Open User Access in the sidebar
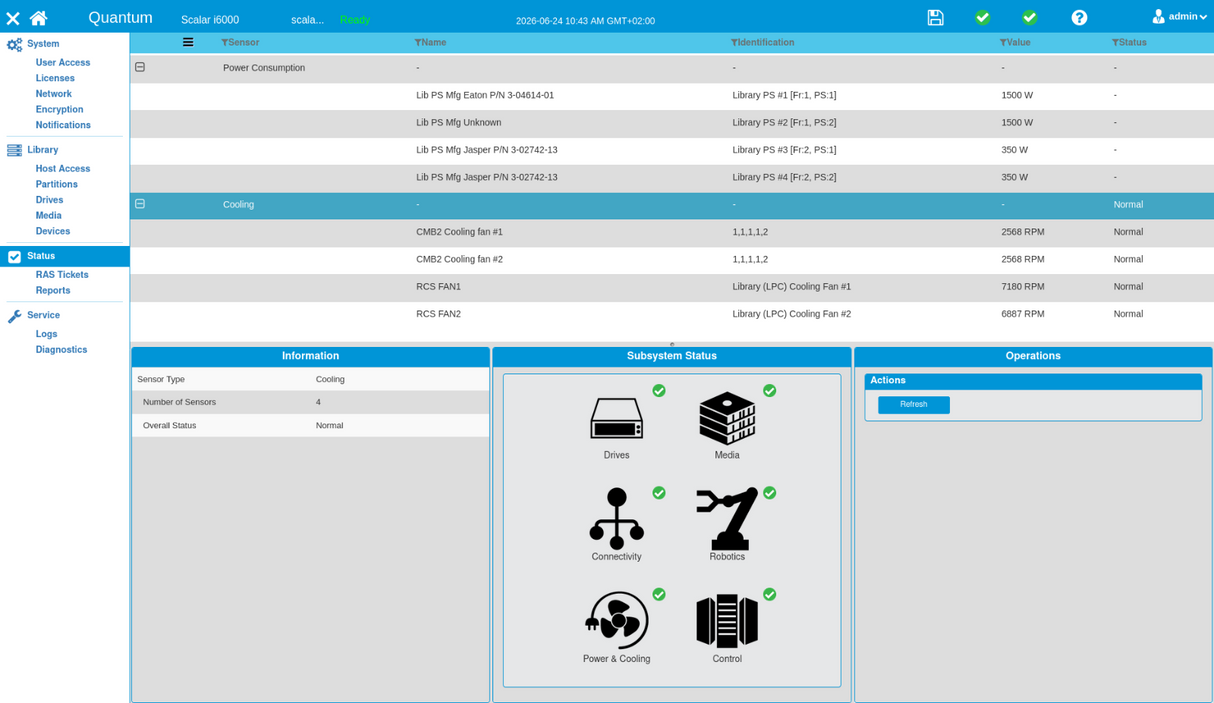 (63, 63)
